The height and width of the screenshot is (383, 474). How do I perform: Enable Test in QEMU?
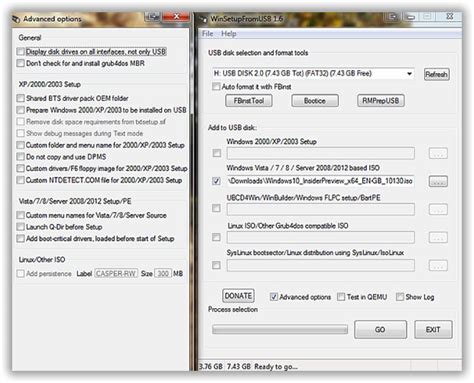click(x=341, y=297)
